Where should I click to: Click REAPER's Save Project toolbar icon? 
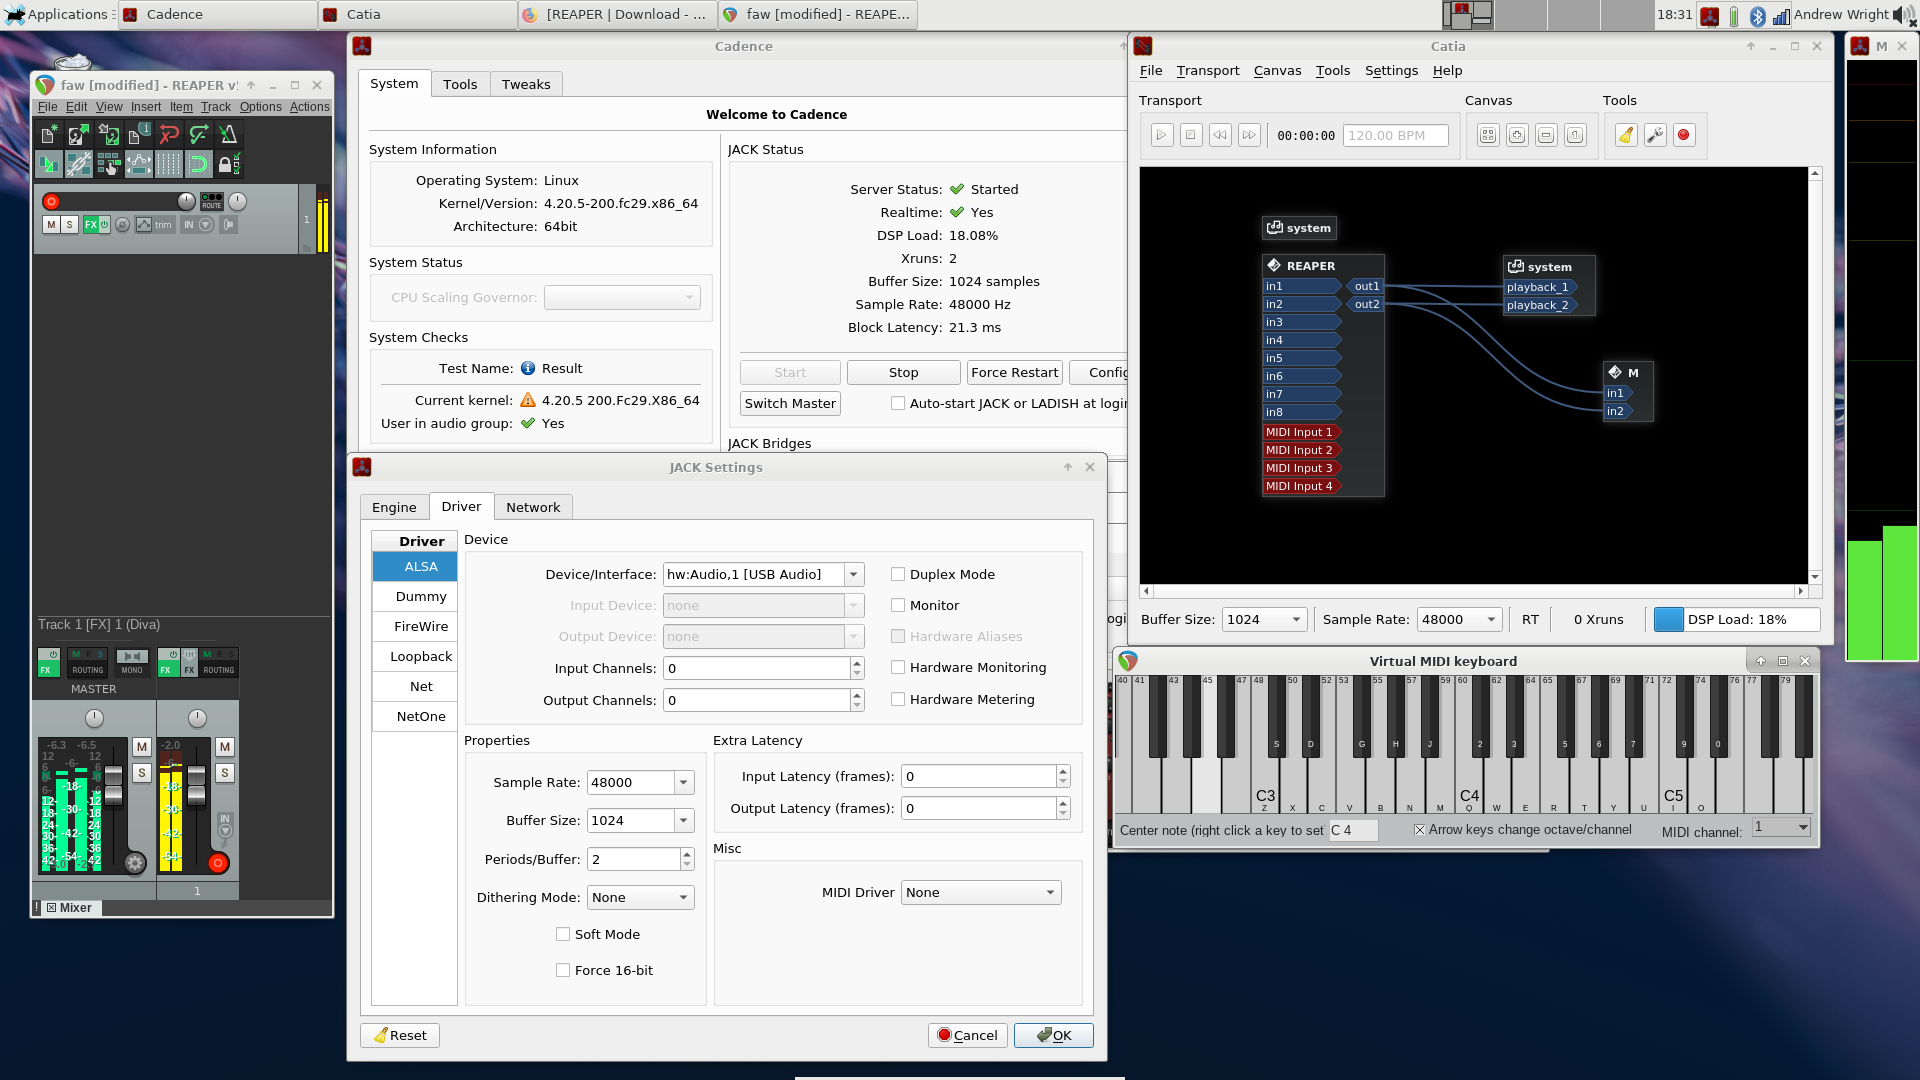(108, 134)
